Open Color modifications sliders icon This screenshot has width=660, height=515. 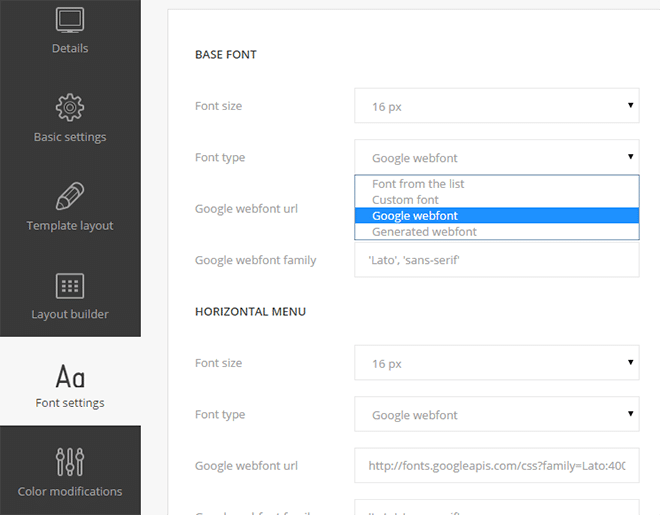70,461
